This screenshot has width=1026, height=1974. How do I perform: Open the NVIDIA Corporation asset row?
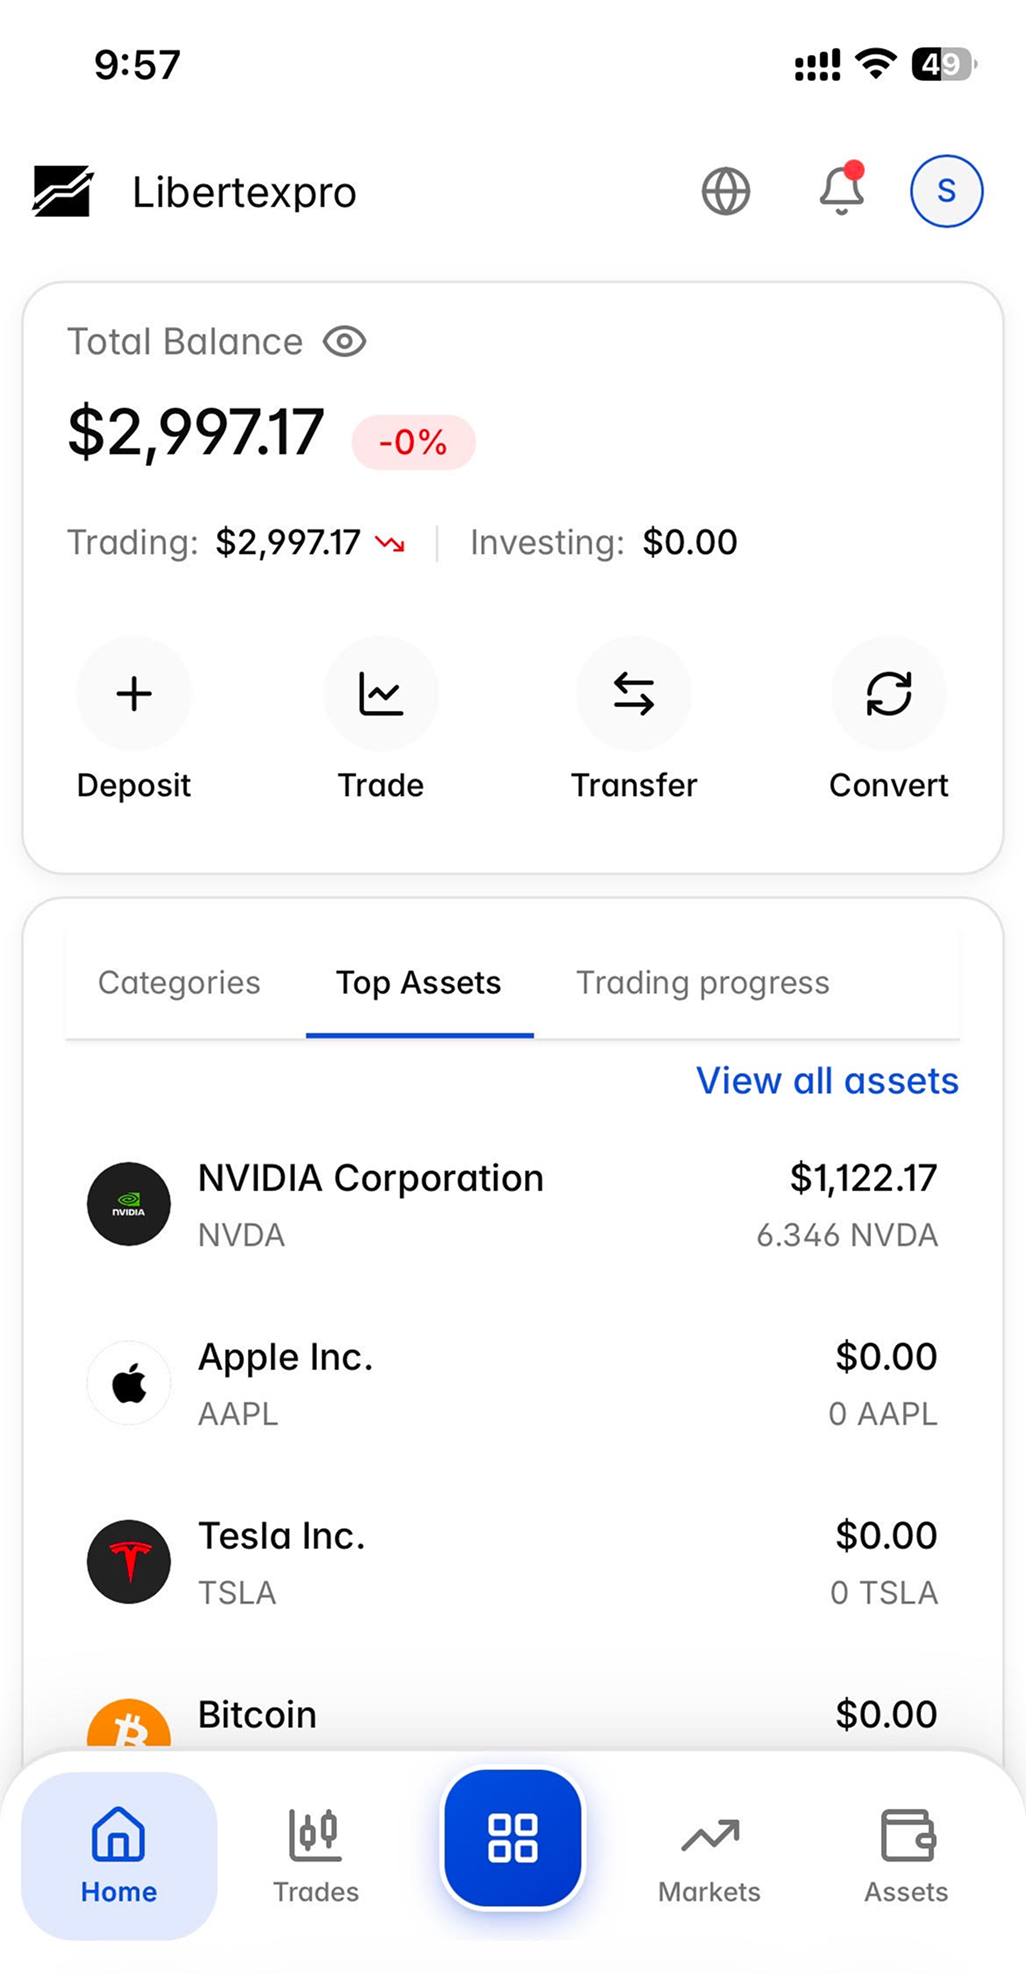[512, 1205]
